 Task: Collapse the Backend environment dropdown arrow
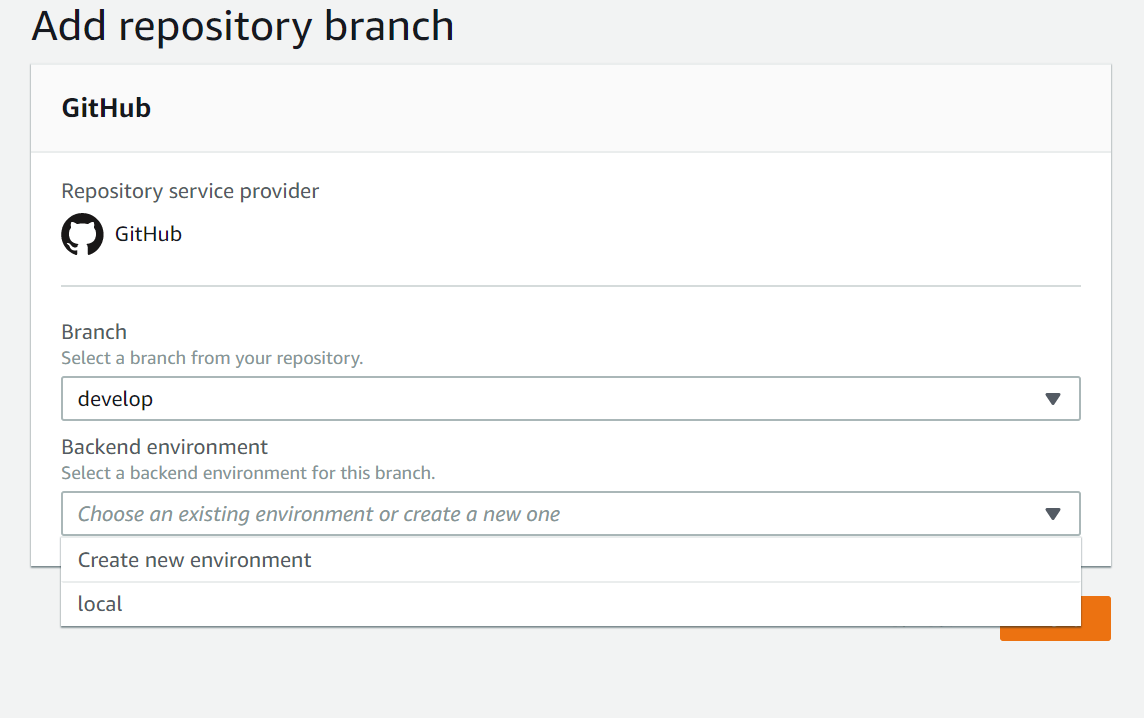point(1052,514)
